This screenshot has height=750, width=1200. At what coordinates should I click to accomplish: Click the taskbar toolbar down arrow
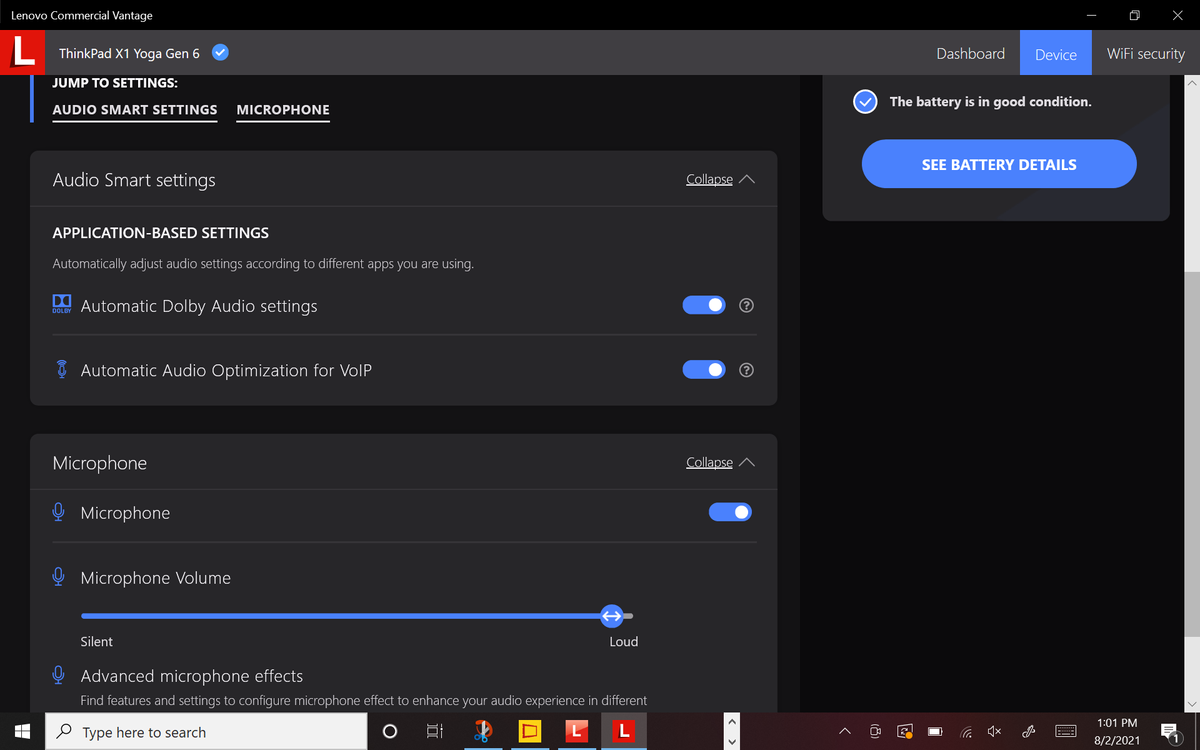(x=731, y=742)
